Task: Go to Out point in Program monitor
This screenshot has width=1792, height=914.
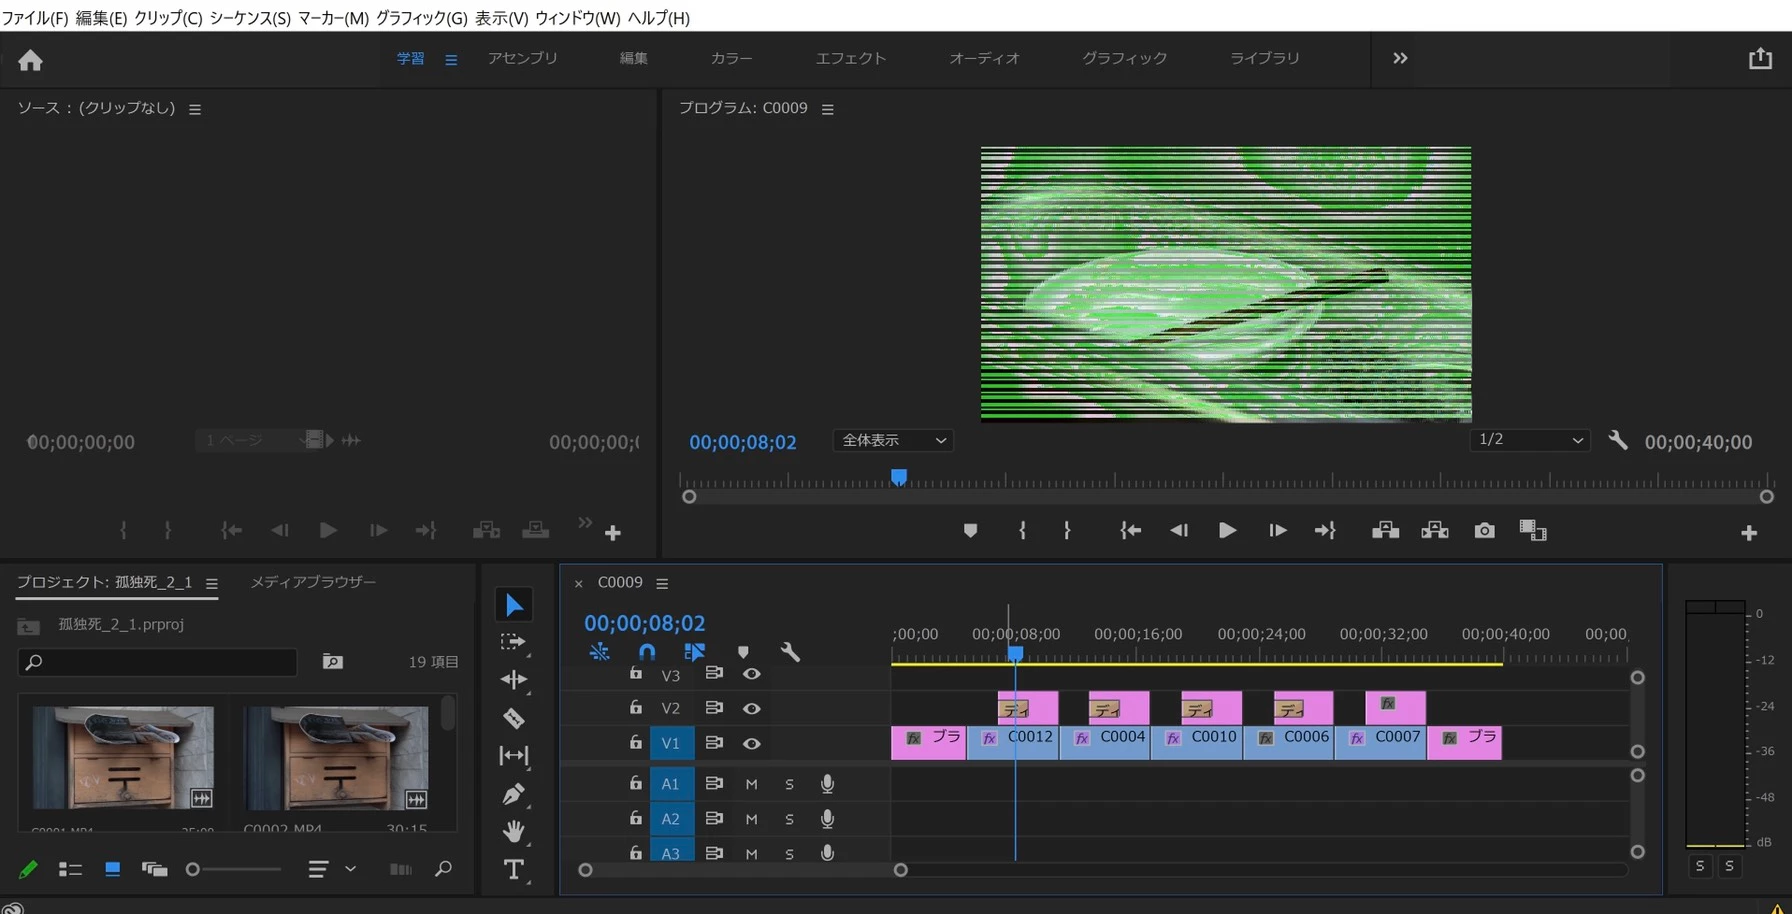Action: tap(1325, 531)
